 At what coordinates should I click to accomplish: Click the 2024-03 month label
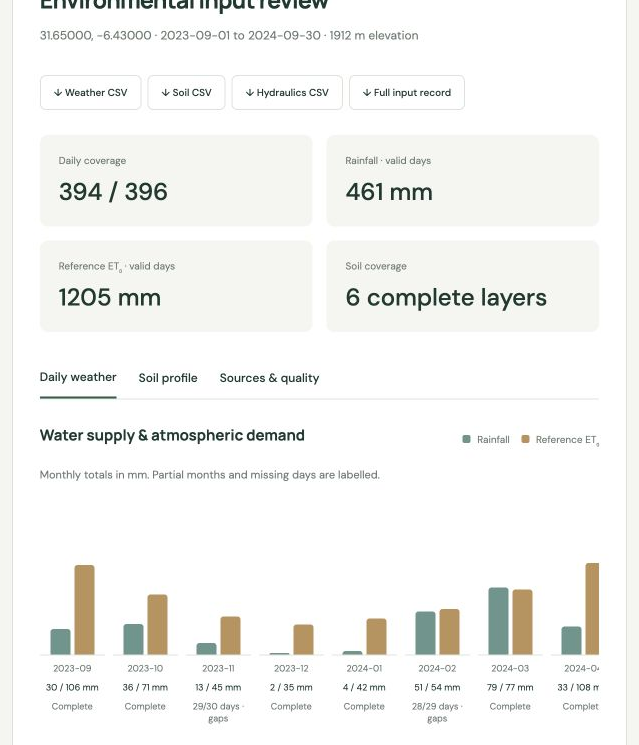510,669
